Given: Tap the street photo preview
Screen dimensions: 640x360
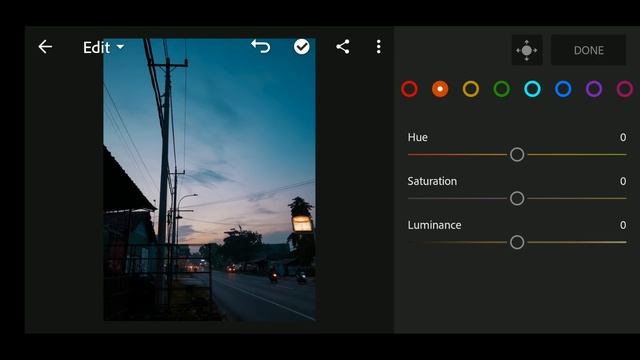Looking at the screenshot, I should point(209,180).
